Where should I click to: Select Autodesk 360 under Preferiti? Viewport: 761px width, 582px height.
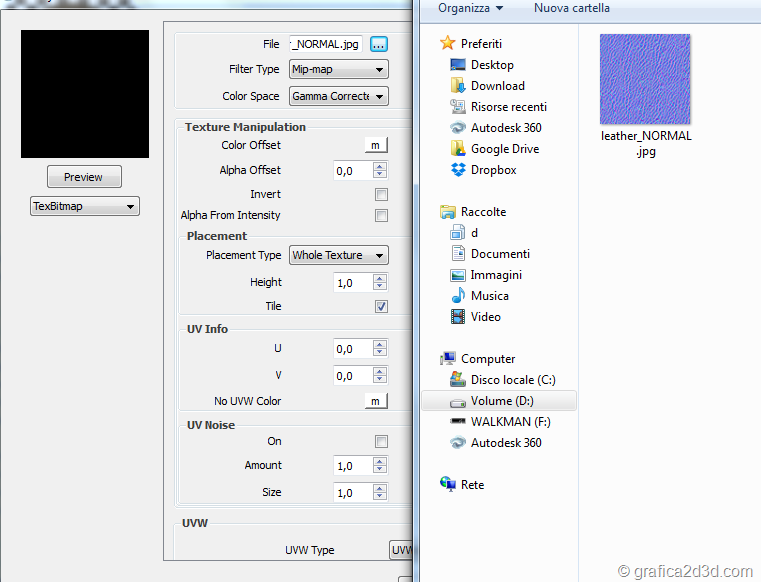tap(505, 128)
